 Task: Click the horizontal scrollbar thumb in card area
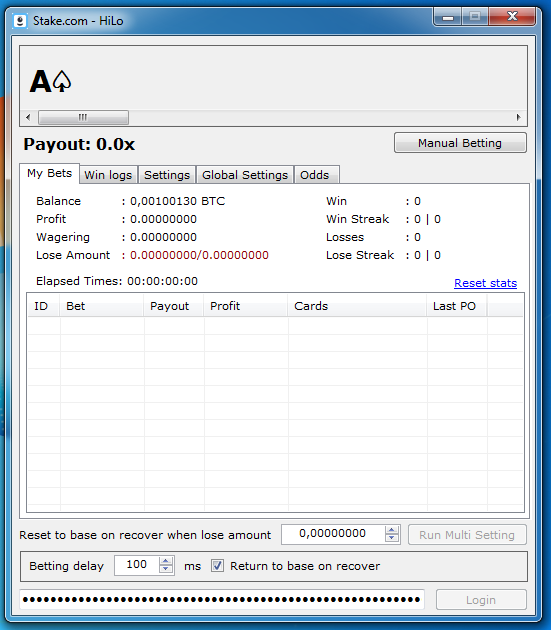[83, 117]
